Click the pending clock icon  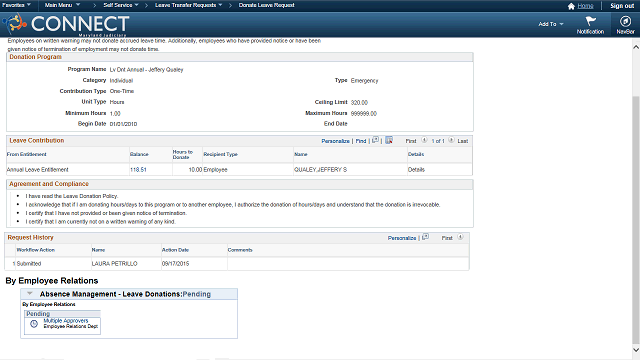(x=34, y=324)
